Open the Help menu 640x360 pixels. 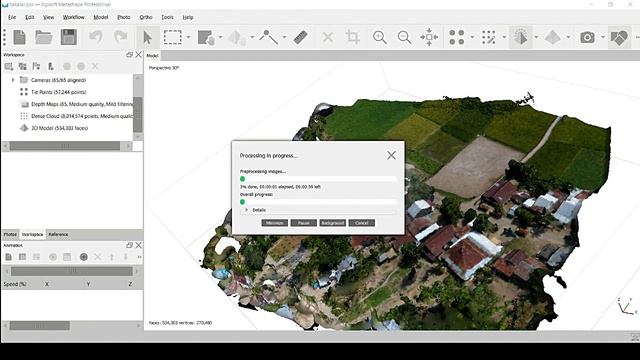(x=187, y=17)
